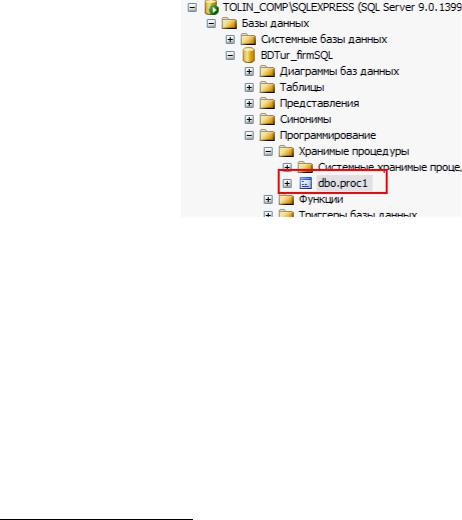Select the dbo.proc1 label
This screenshot has width=462, height=520.
343,183
